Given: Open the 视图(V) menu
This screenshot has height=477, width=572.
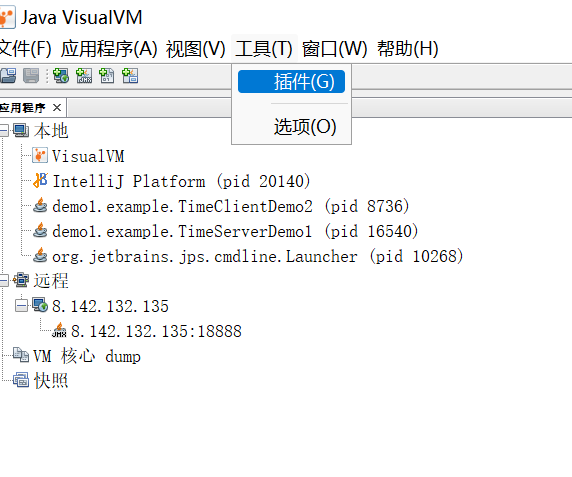Looking at the screenshot, I should pyautogui.click(x=196, y=49).
